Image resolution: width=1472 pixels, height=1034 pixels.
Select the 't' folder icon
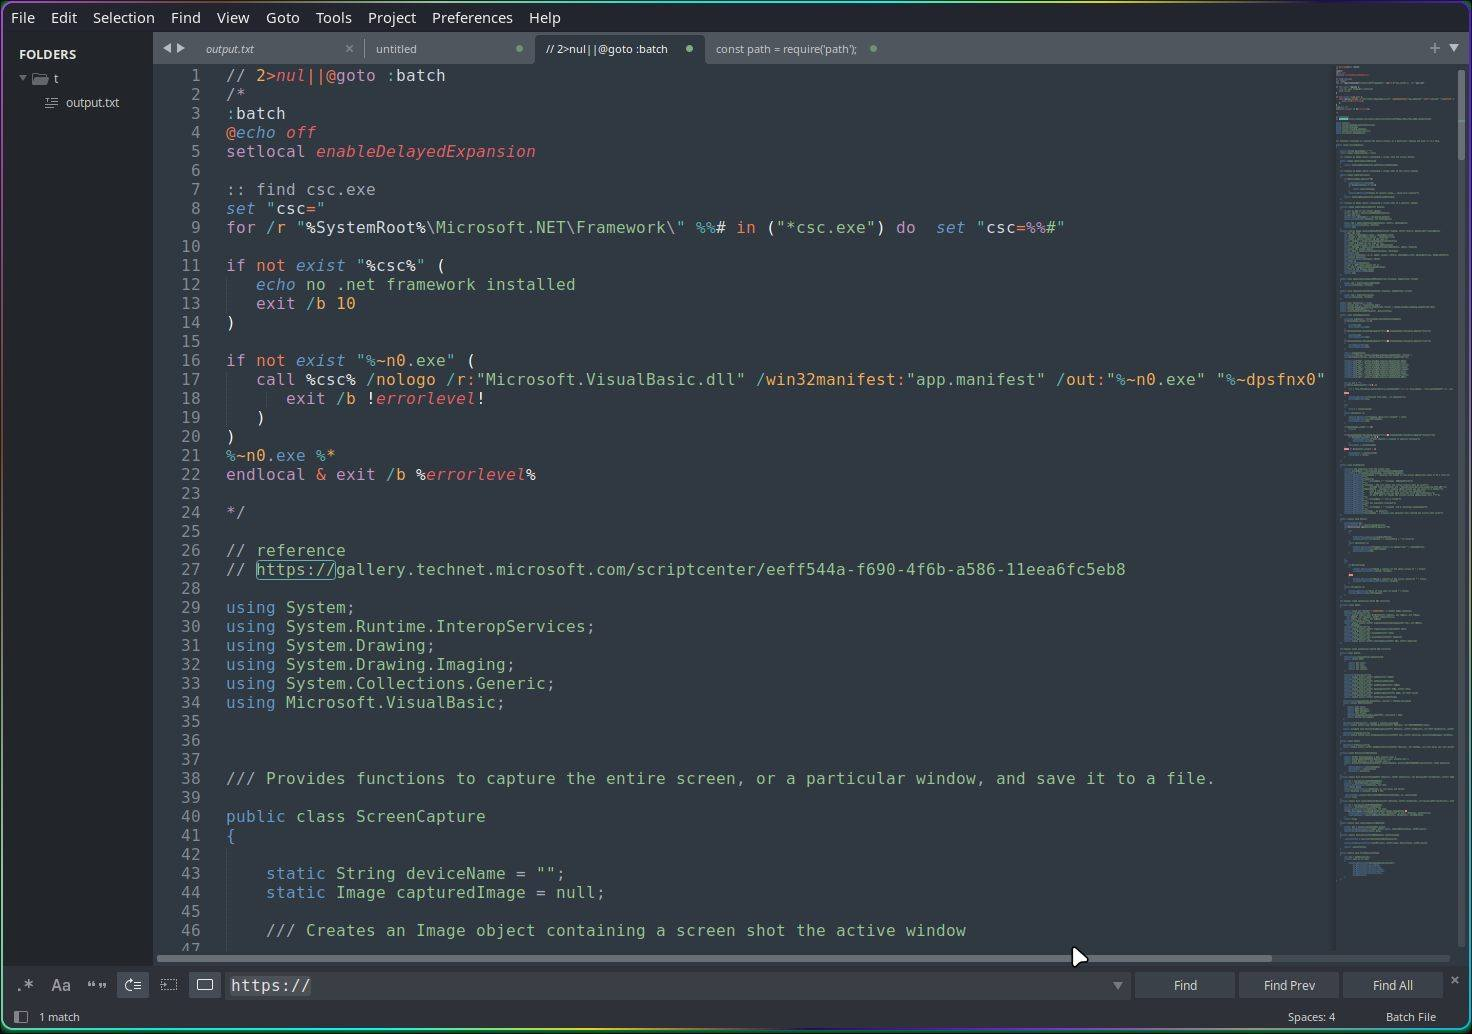(40, 78)
